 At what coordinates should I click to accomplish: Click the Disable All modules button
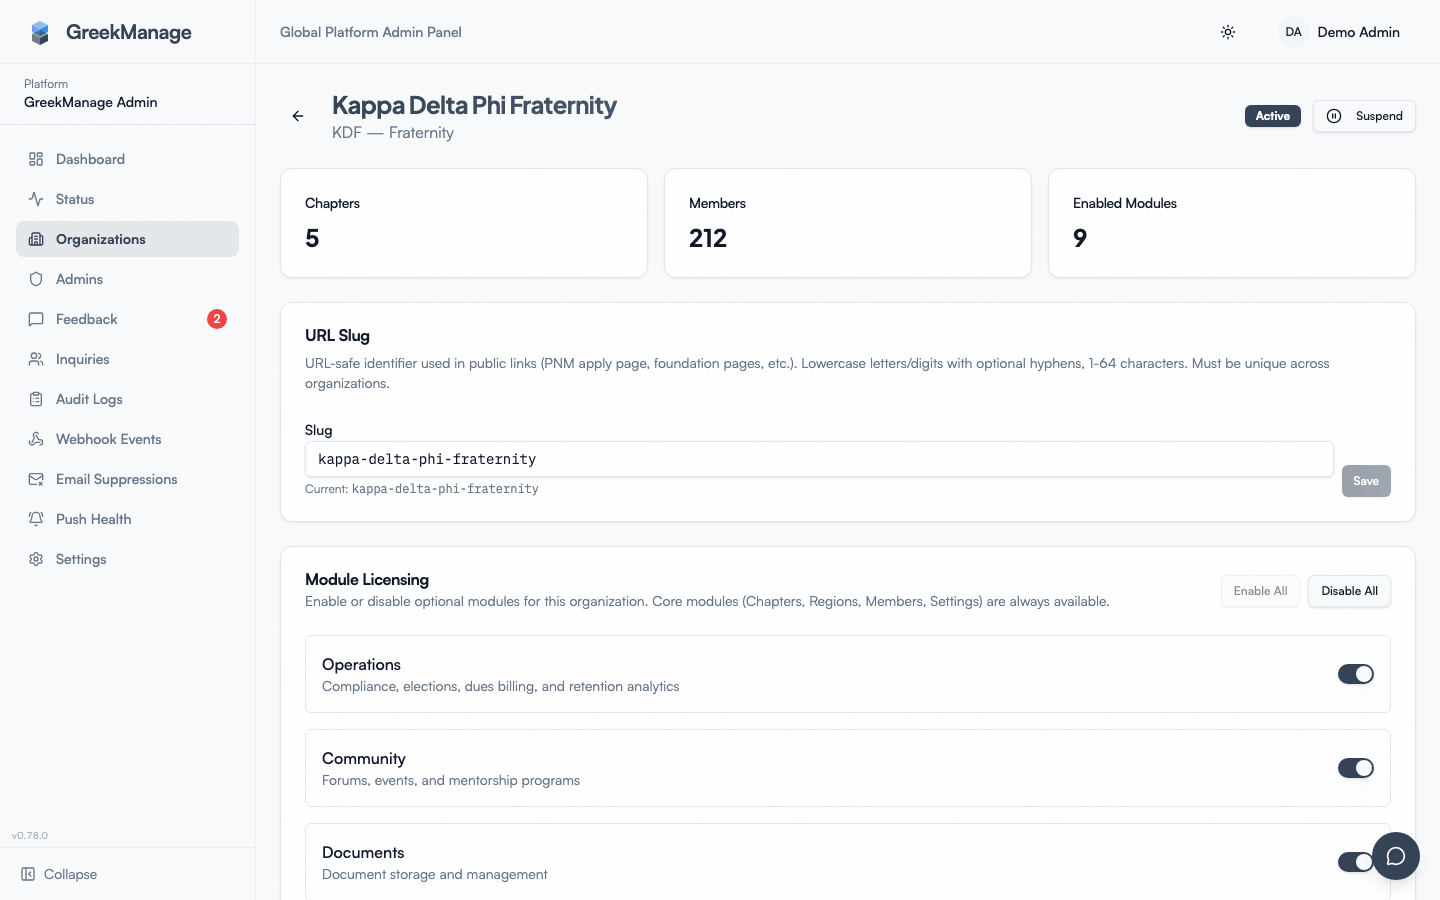(x=1349, y=591)
